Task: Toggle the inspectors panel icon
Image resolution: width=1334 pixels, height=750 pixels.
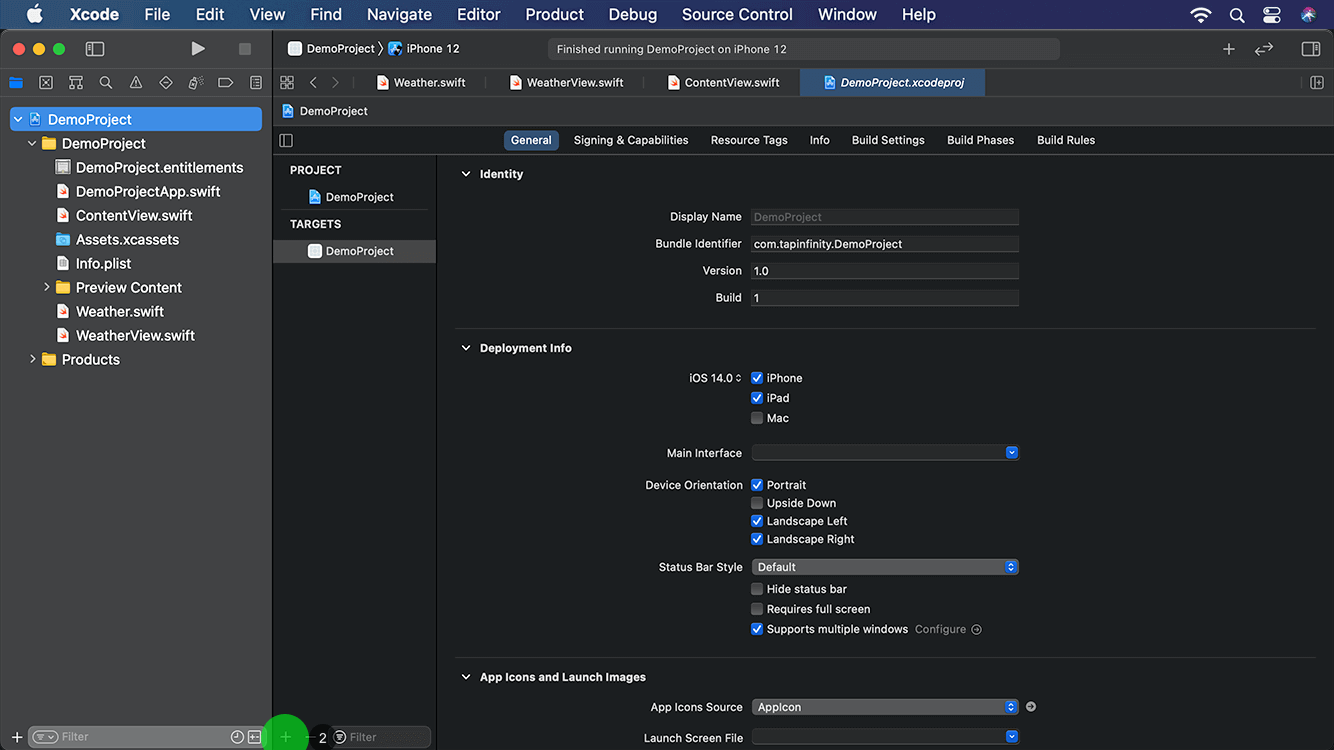Action: click(1310, 48)
